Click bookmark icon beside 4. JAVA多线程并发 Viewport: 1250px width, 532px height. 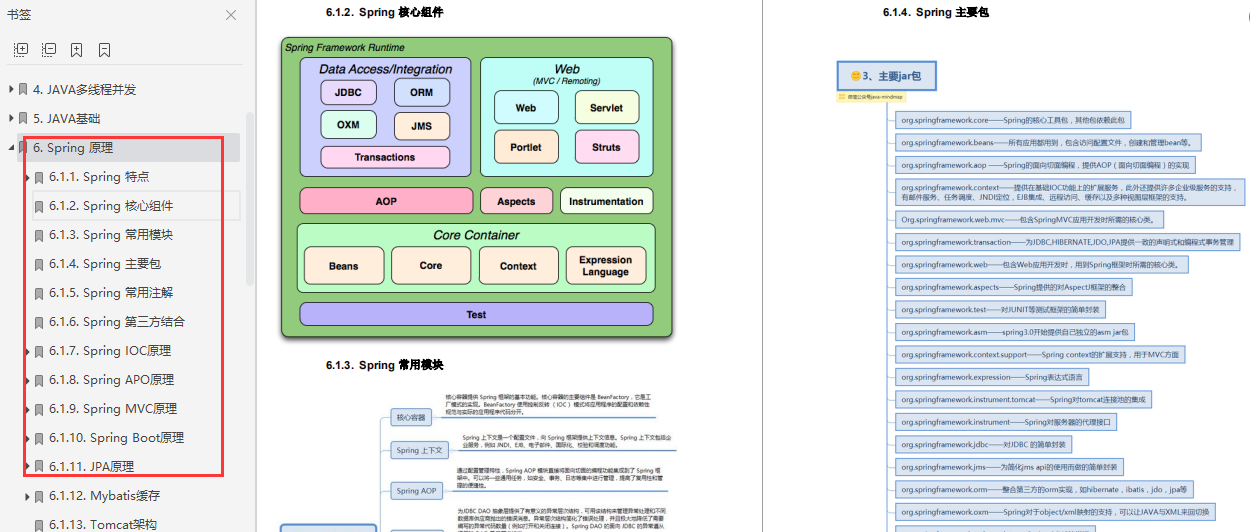[x=23, y=89]
